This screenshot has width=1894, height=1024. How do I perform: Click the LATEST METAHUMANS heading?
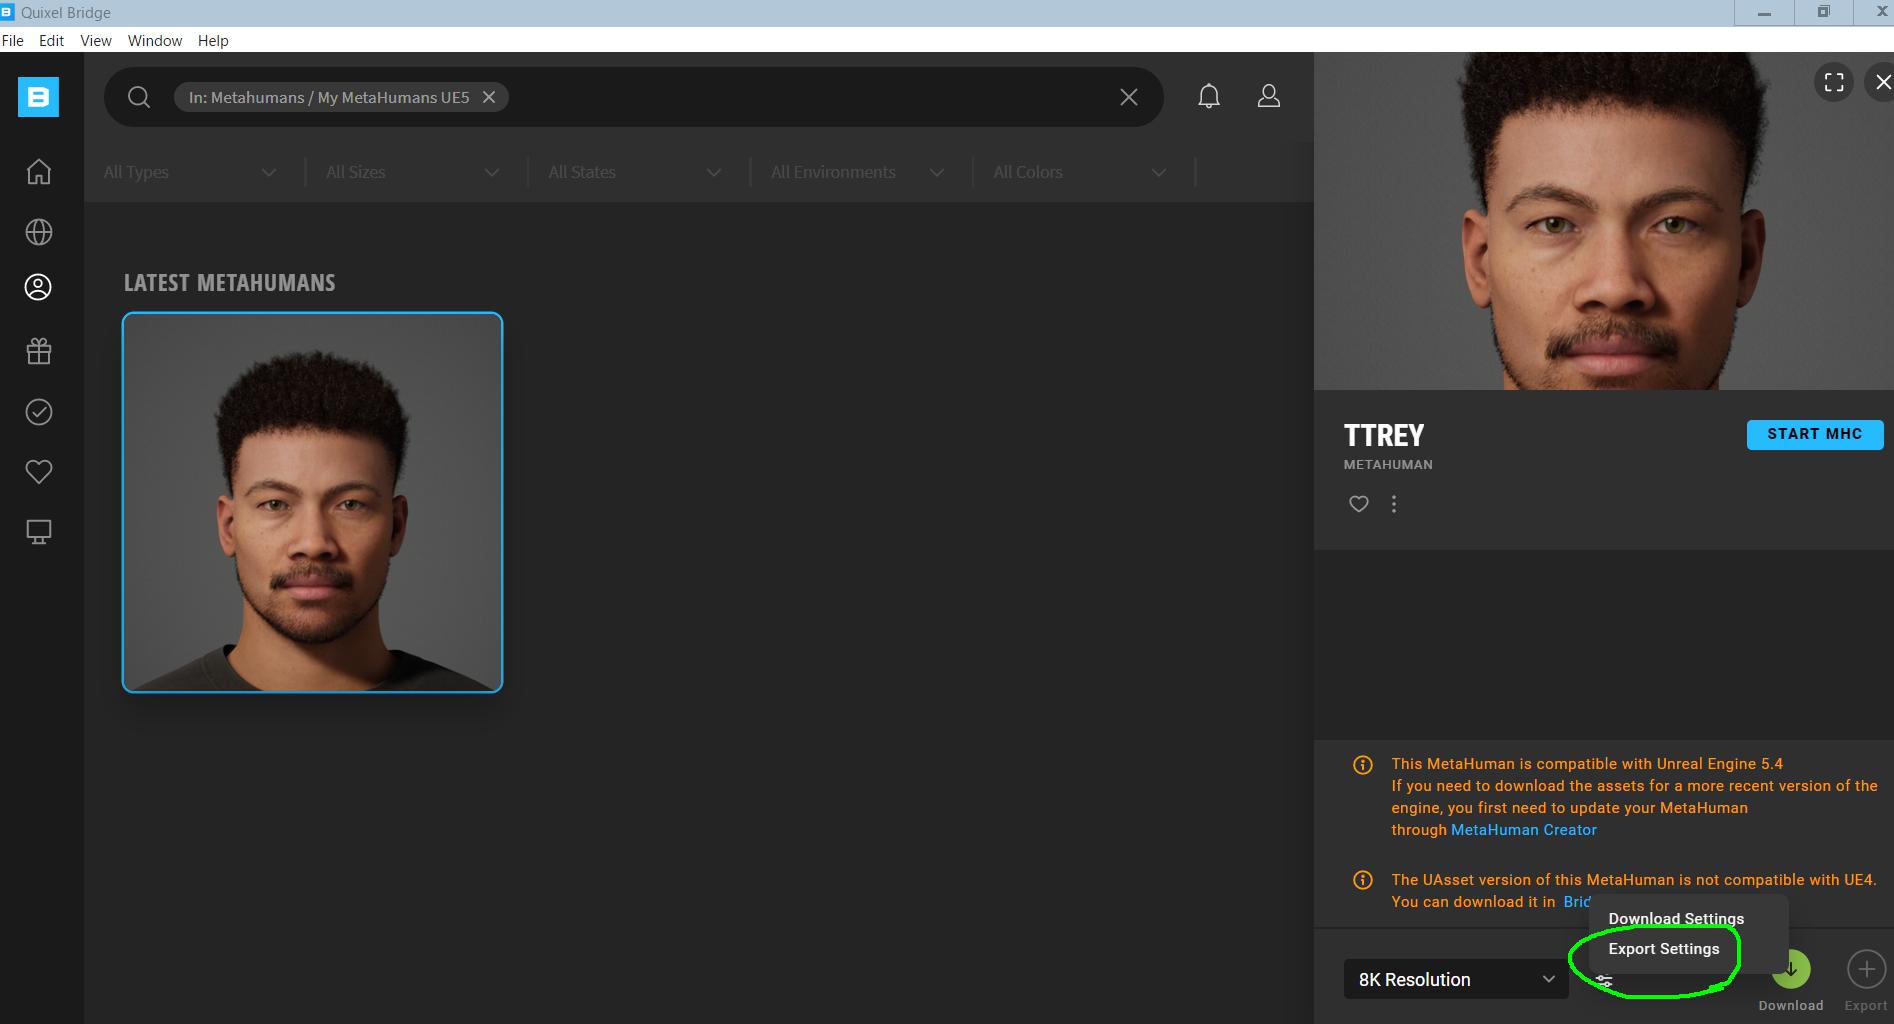click(x=230, y=283)
